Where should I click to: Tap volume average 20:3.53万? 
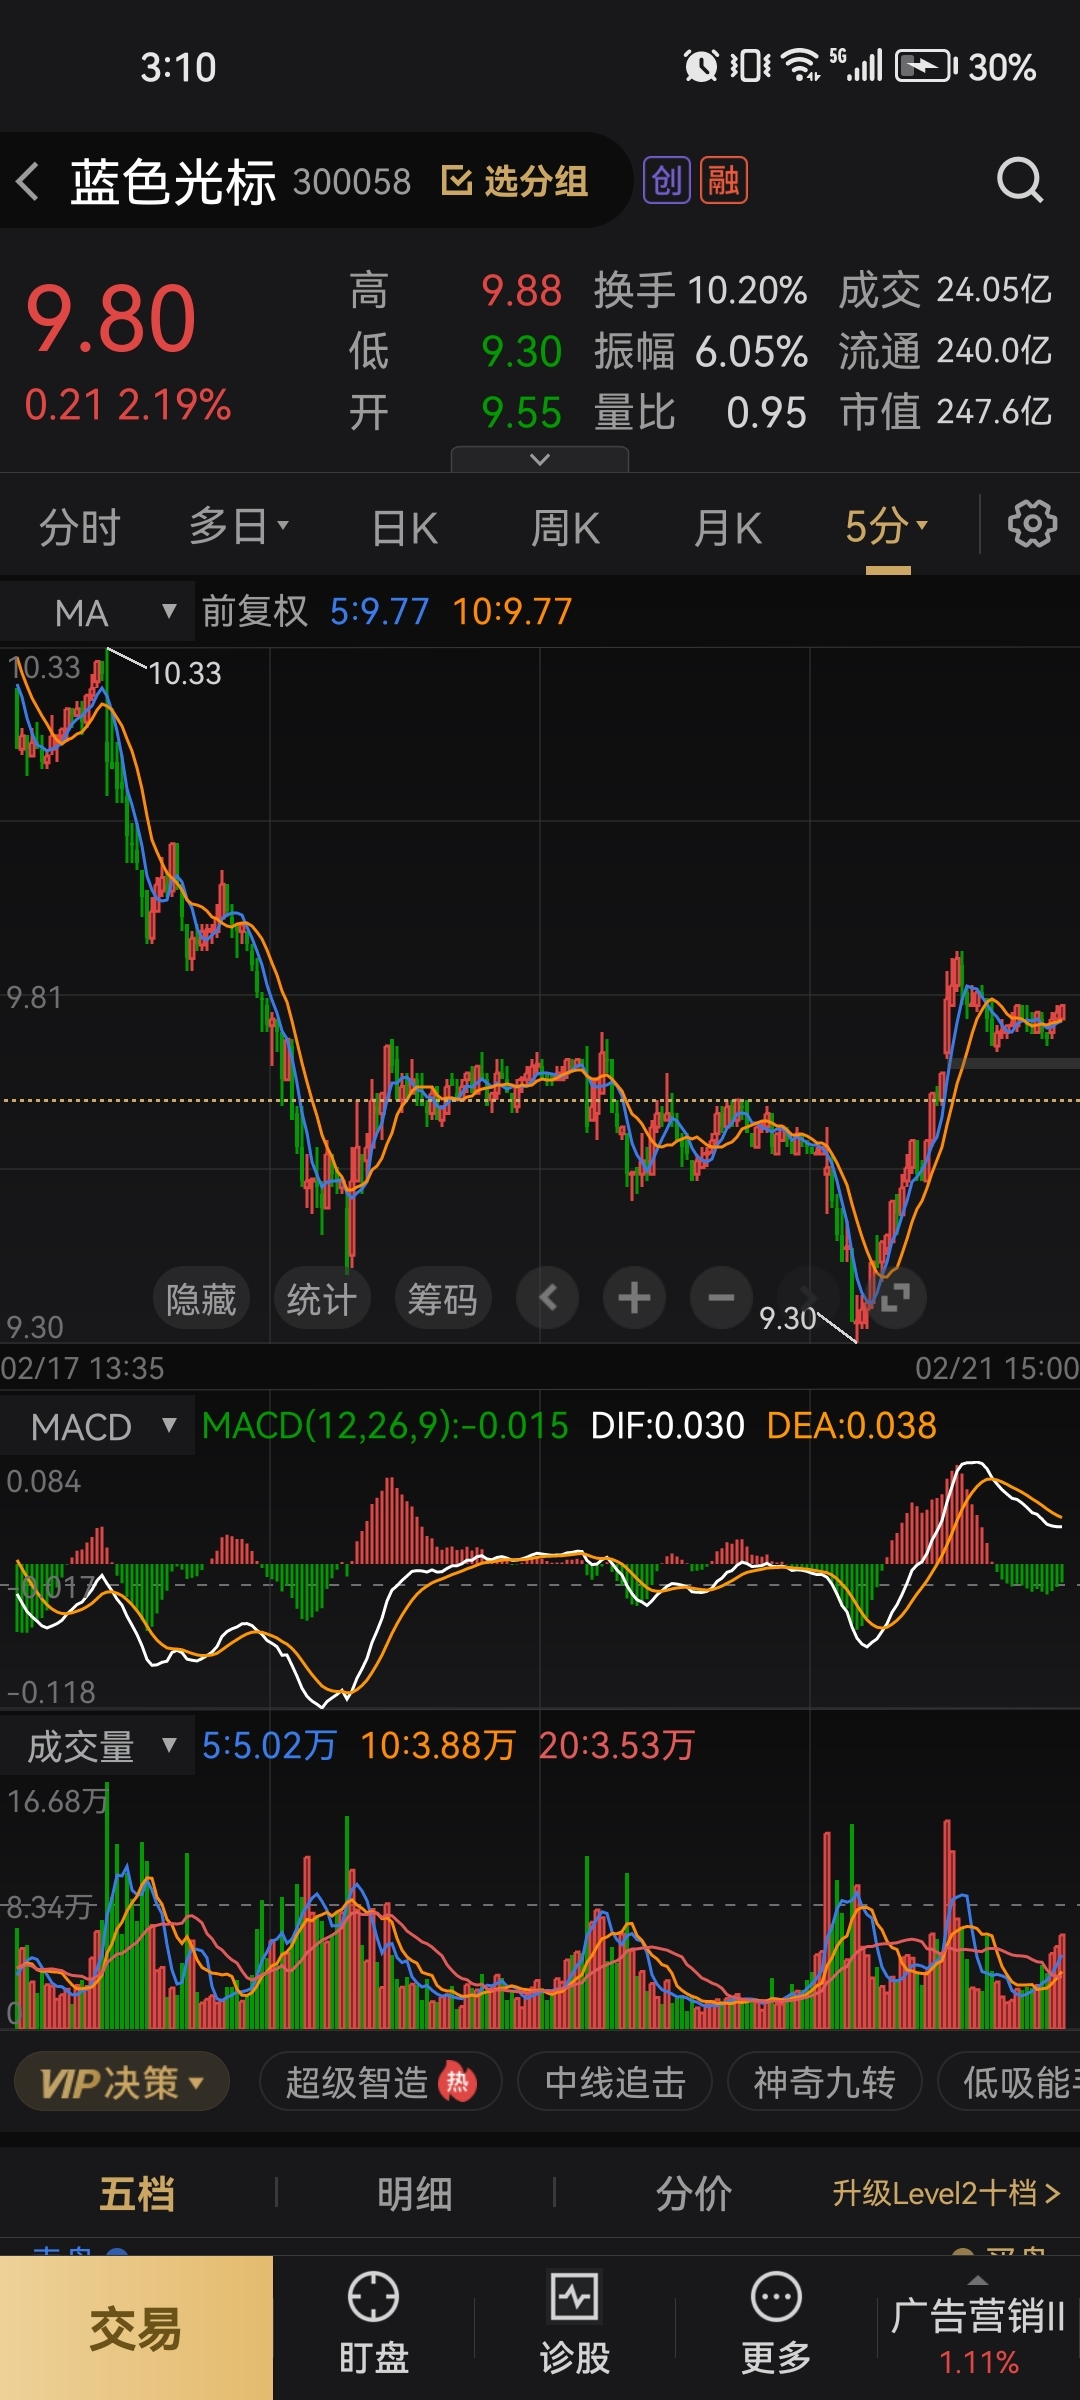tap(617, 1745)
